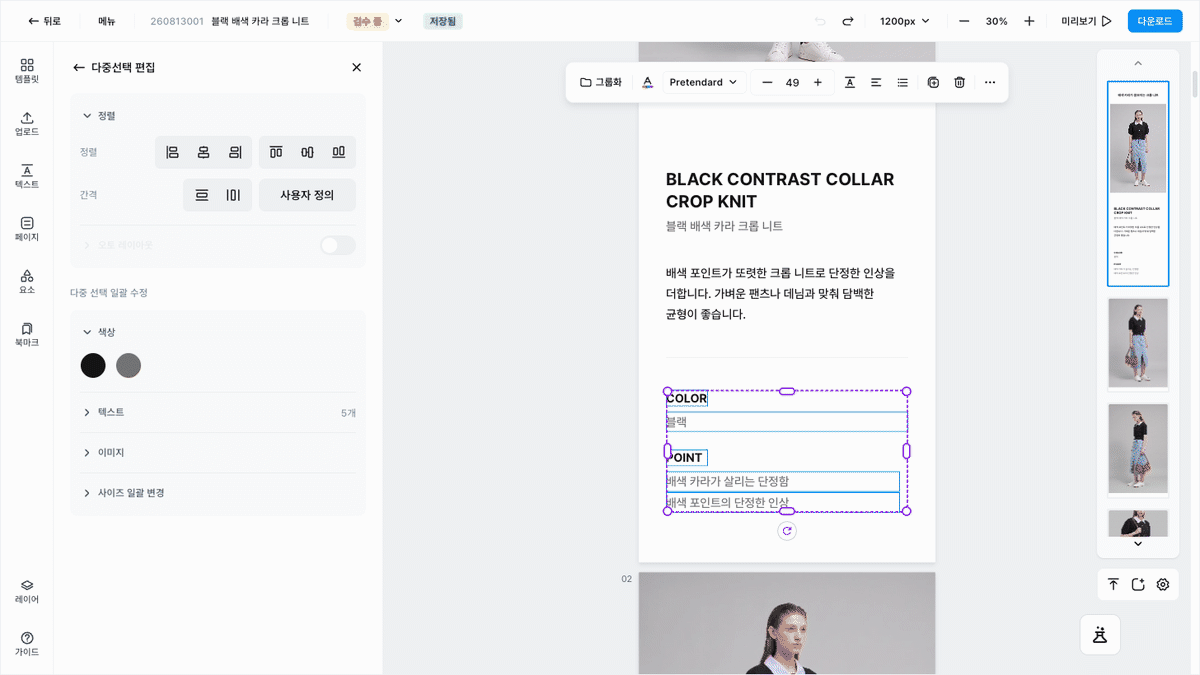Open the Pretendard font dropdown
This screenshot has width=1200, height=675.
703,82
